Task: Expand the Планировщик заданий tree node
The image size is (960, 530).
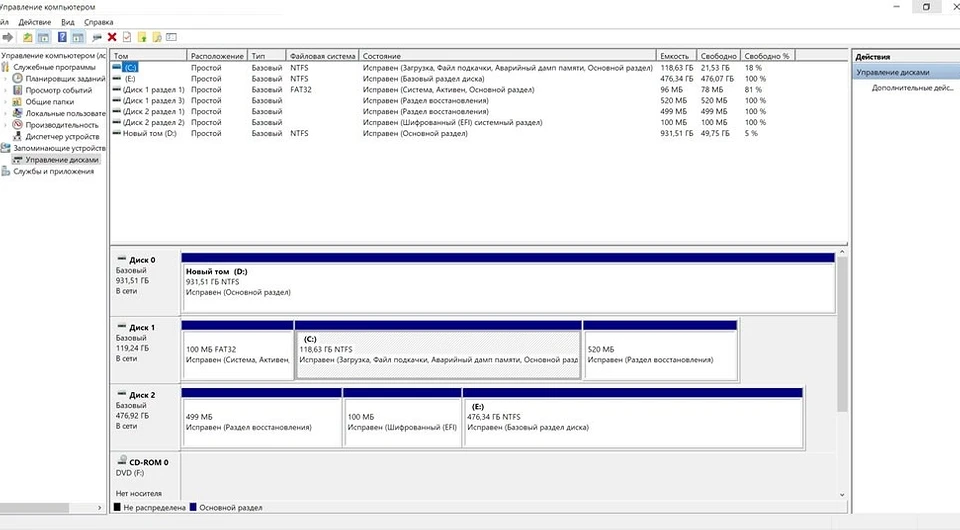Action: tap(6, 78)
